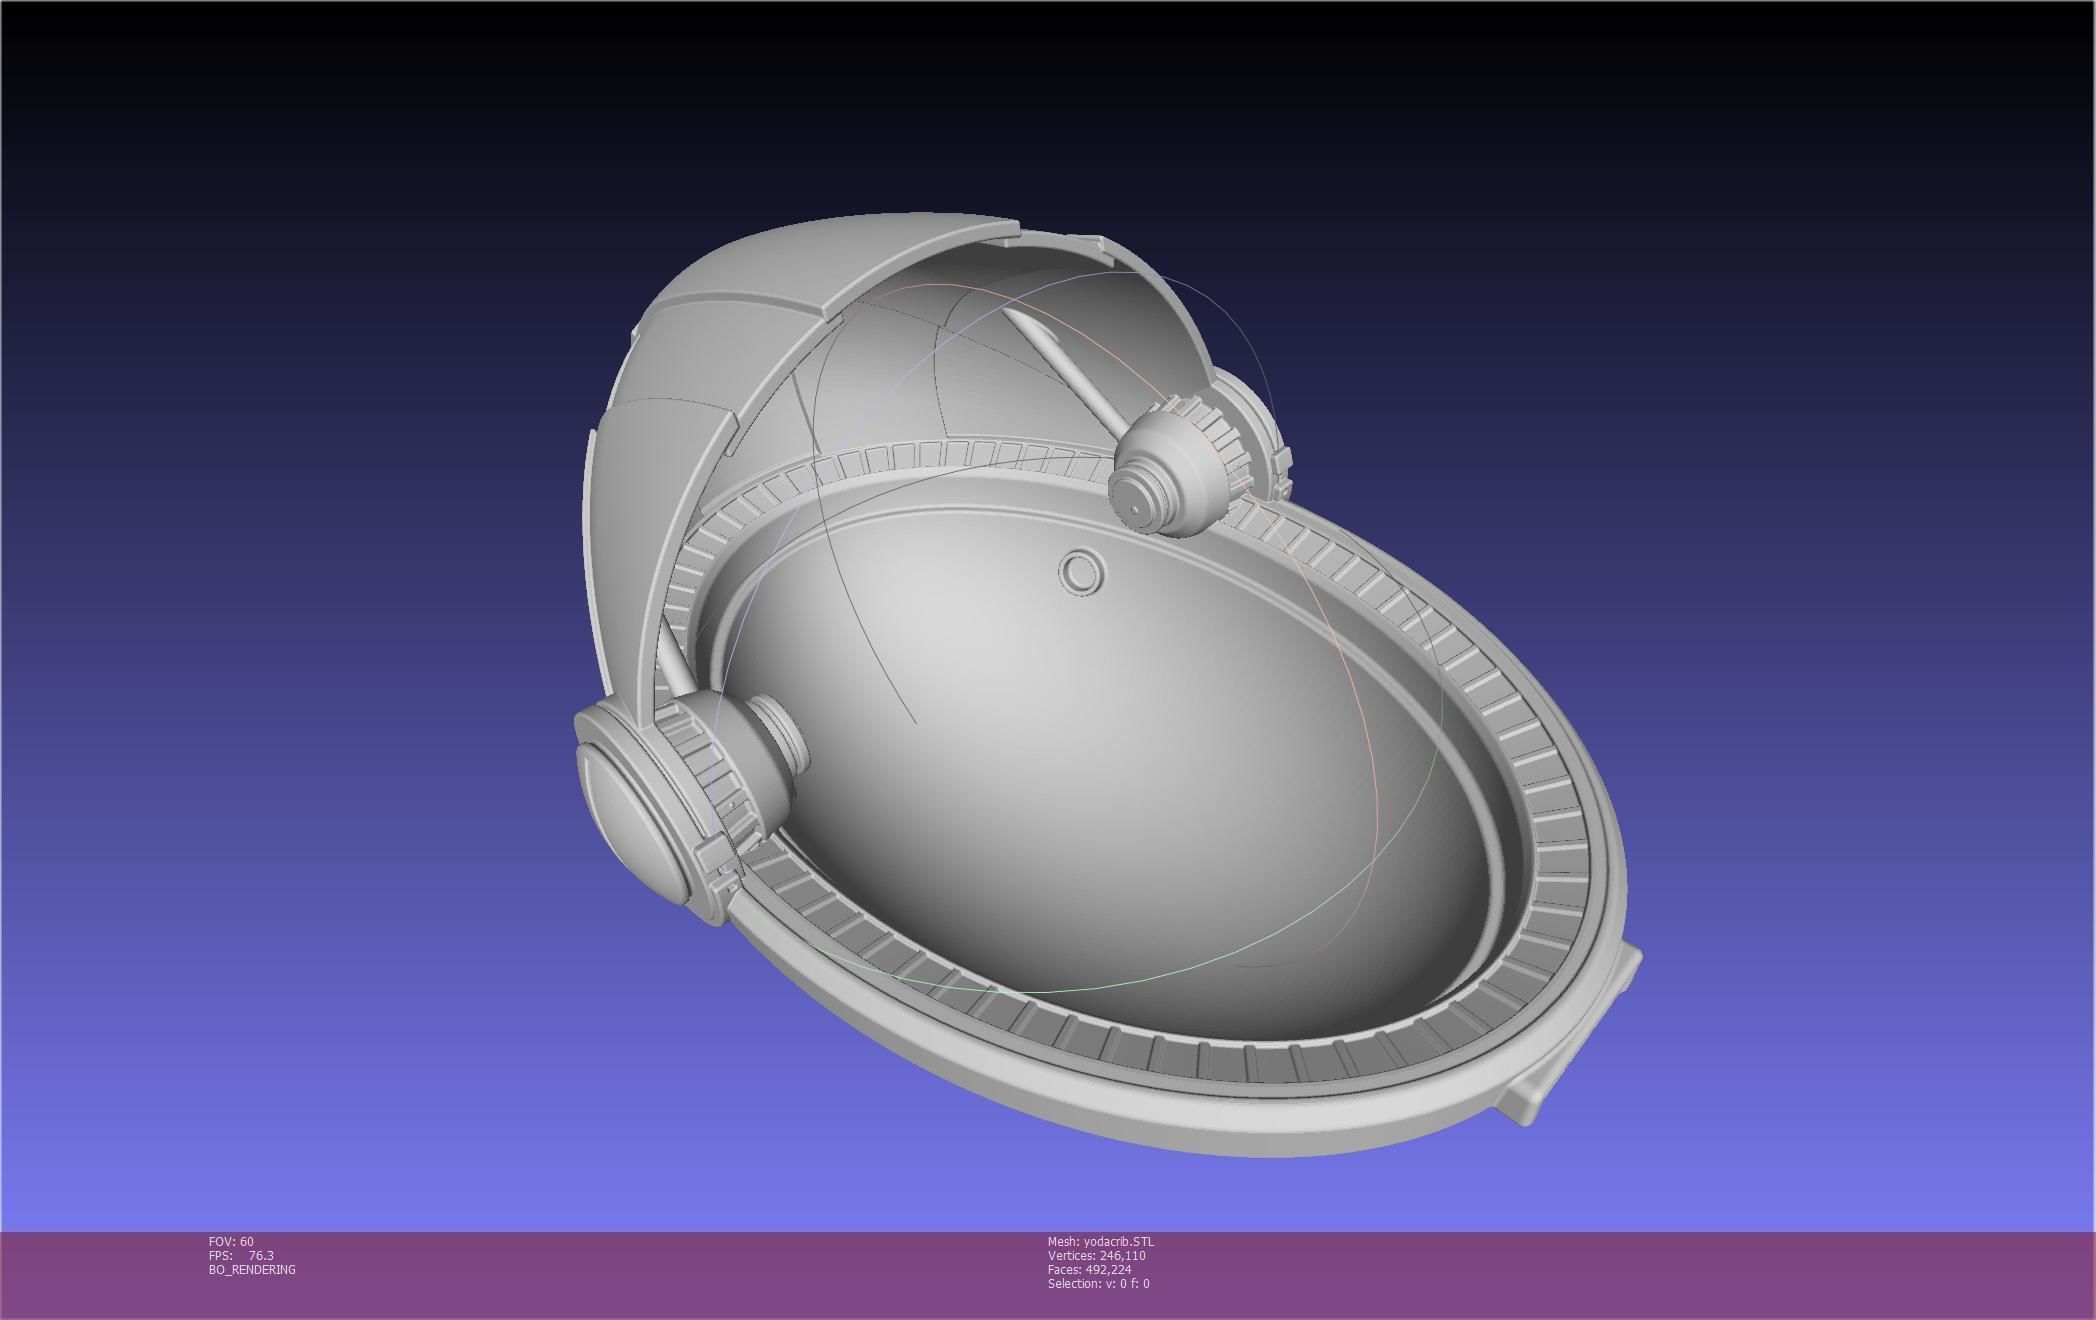
Task: Click the BO_RENDERING status label
Action: tap(252, 1269)
